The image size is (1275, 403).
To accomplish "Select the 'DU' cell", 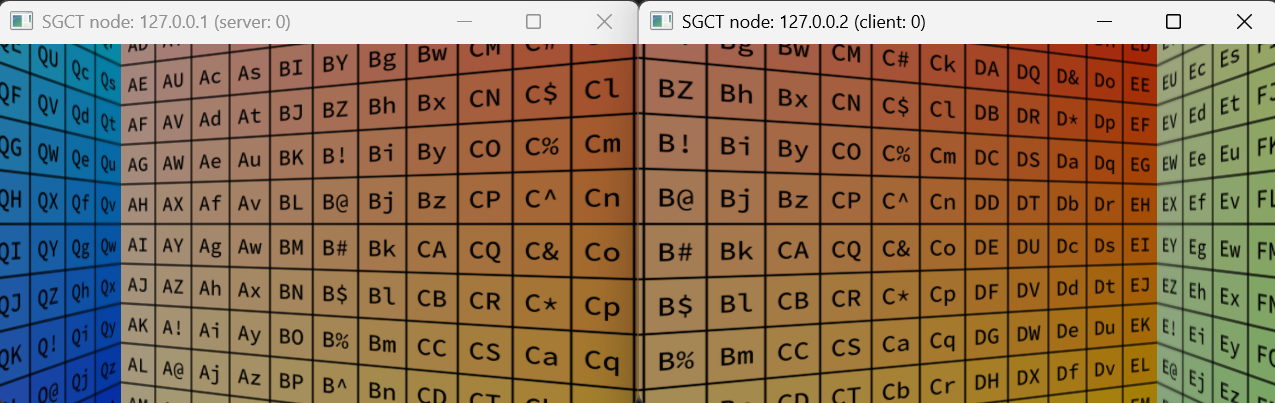I will 1028,246.
